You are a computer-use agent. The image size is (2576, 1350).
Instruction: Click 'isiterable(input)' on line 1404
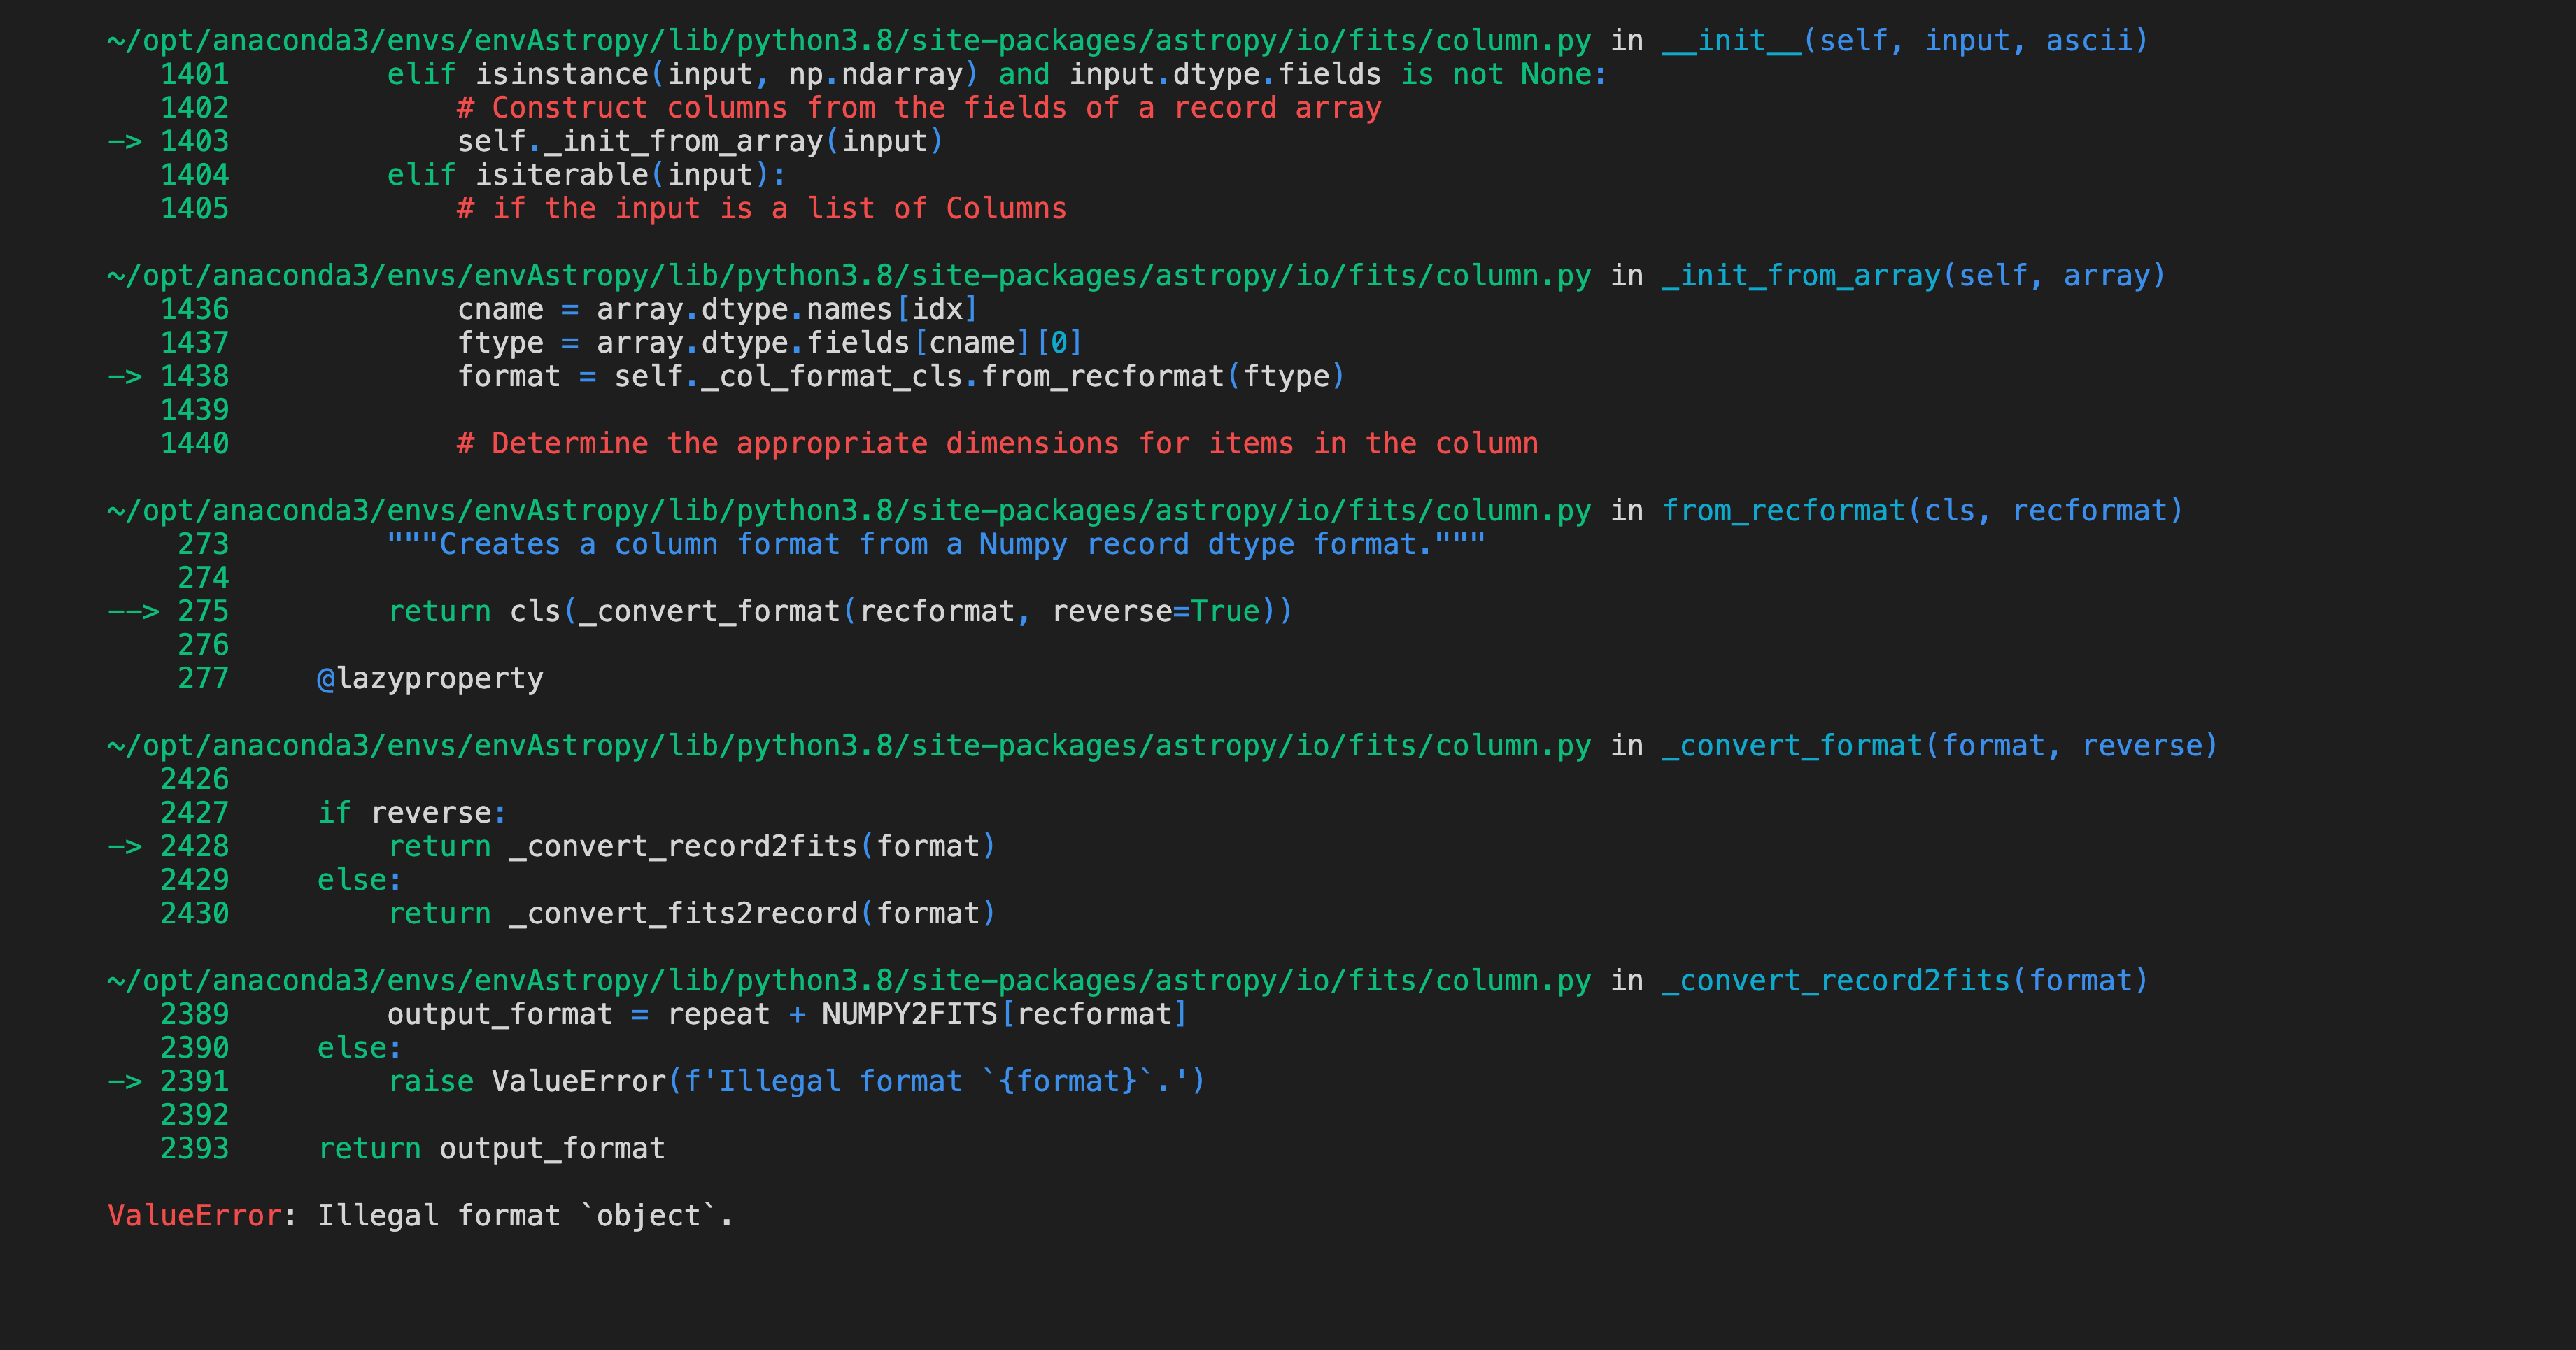621,175
